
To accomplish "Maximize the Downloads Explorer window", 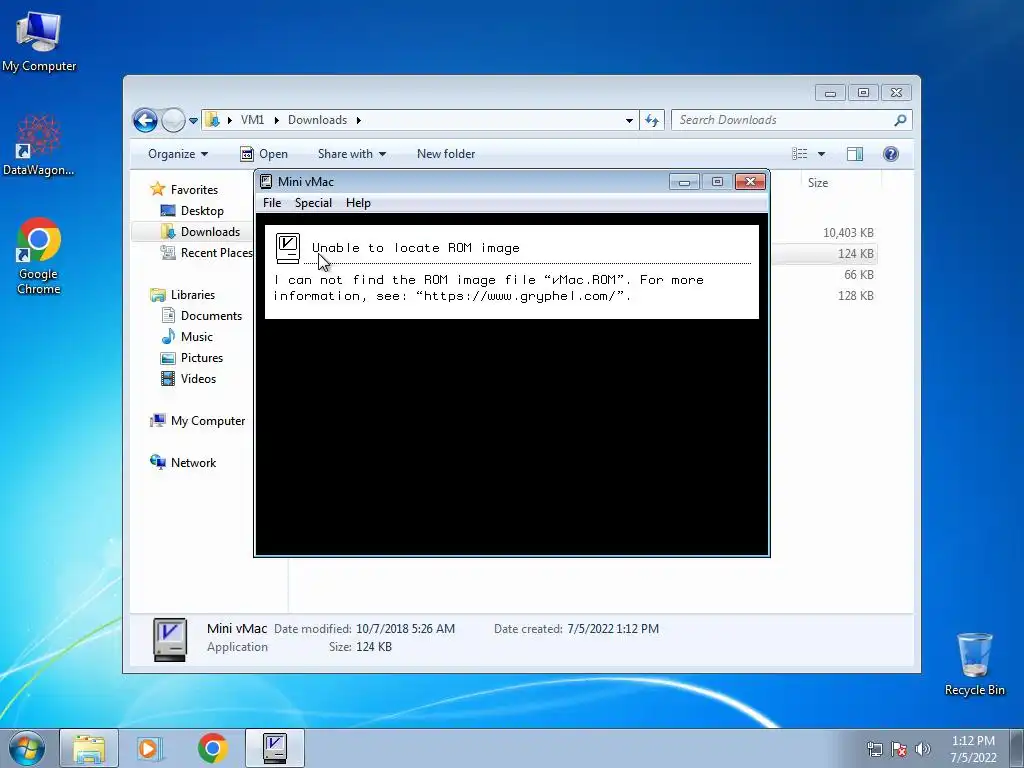I will point(863,93).
